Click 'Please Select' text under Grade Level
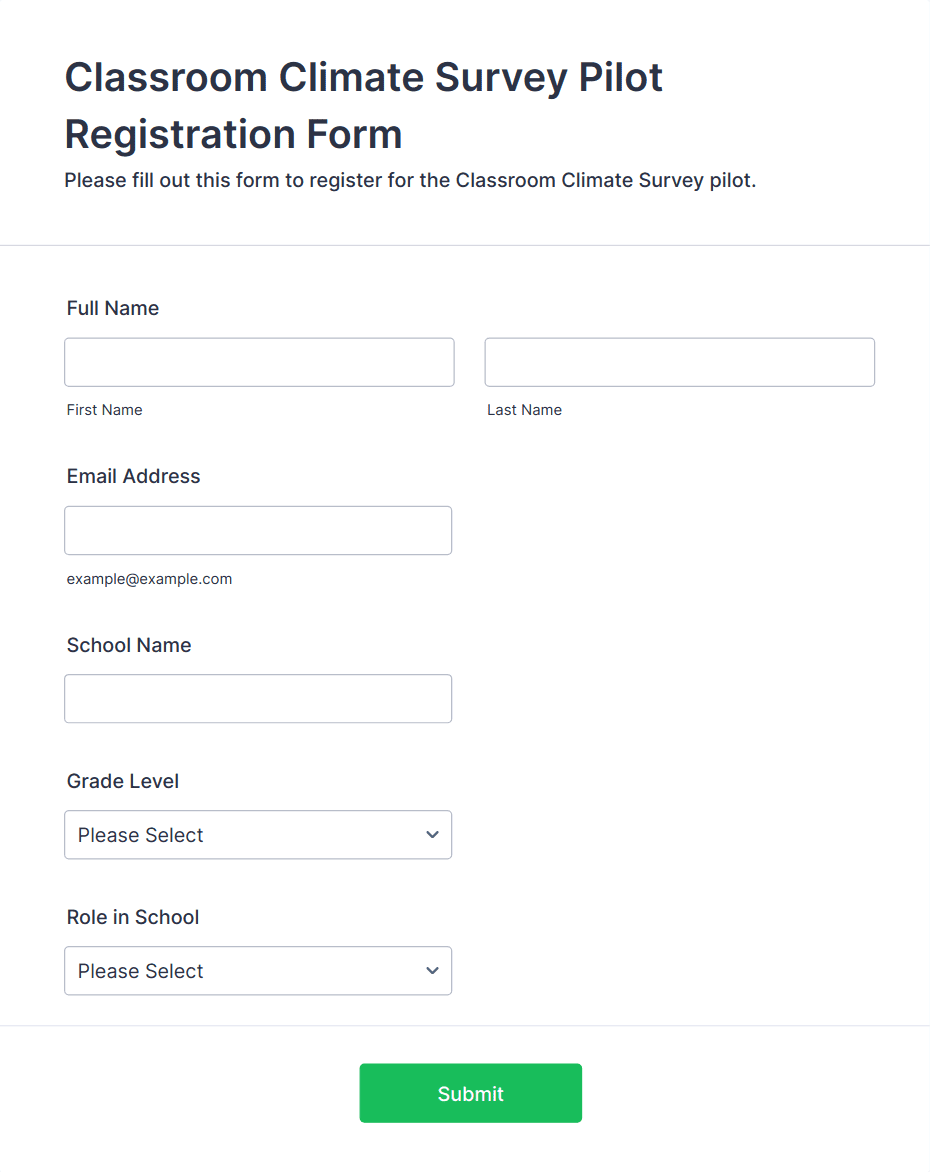Screen dimensions: 930x1172 point(141,835)
